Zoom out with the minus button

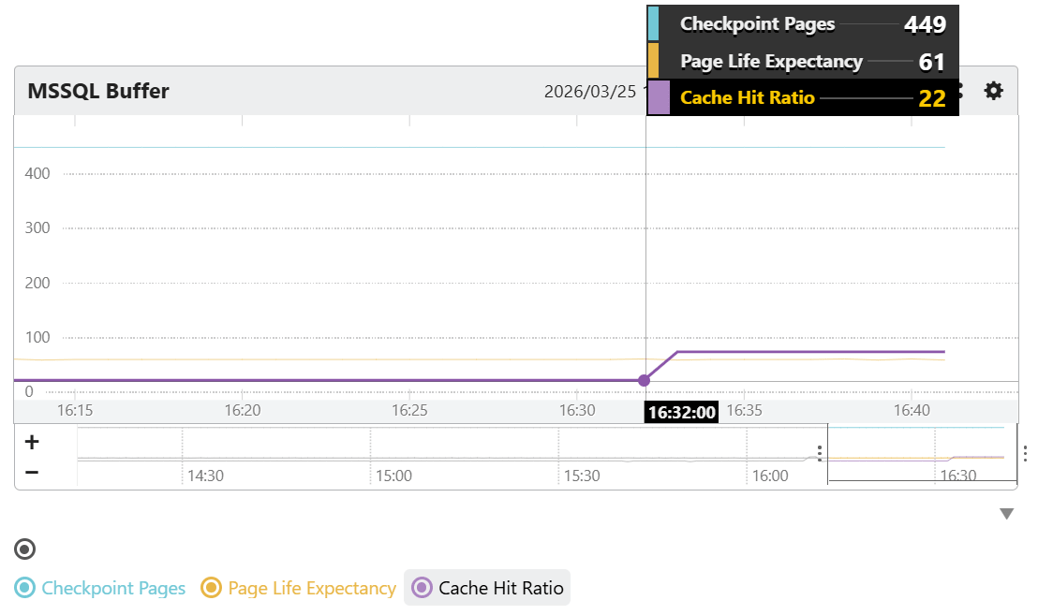tap(32, 472)
